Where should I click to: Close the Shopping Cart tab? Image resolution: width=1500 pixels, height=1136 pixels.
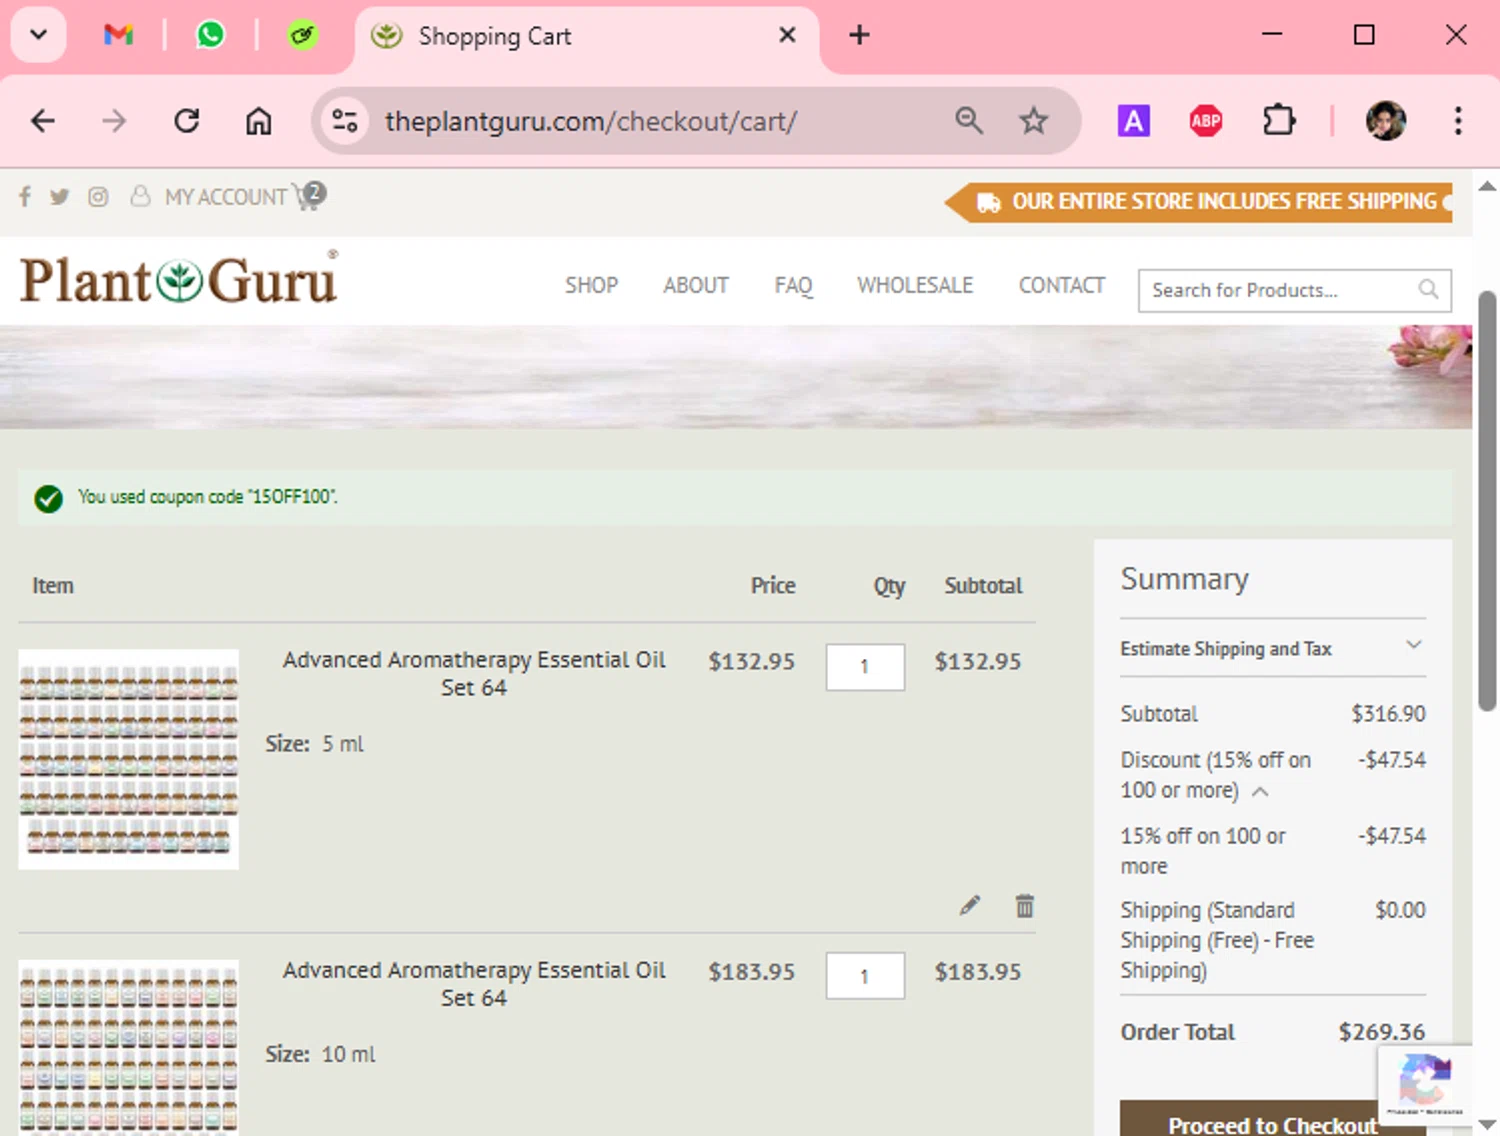[787, 35]
